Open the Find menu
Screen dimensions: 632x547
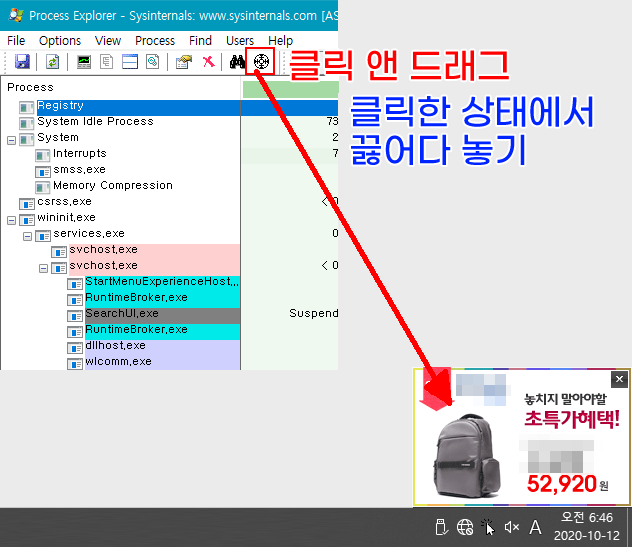click(x=200, y=41)
